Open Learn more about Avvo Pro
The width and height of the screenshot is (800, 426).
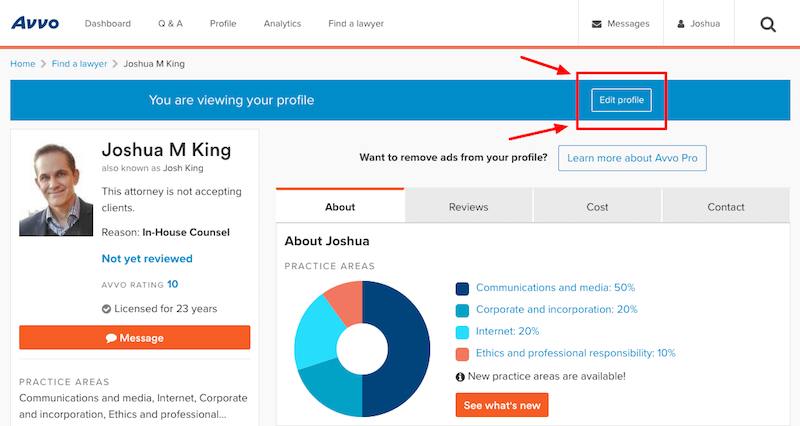(632, 158)
